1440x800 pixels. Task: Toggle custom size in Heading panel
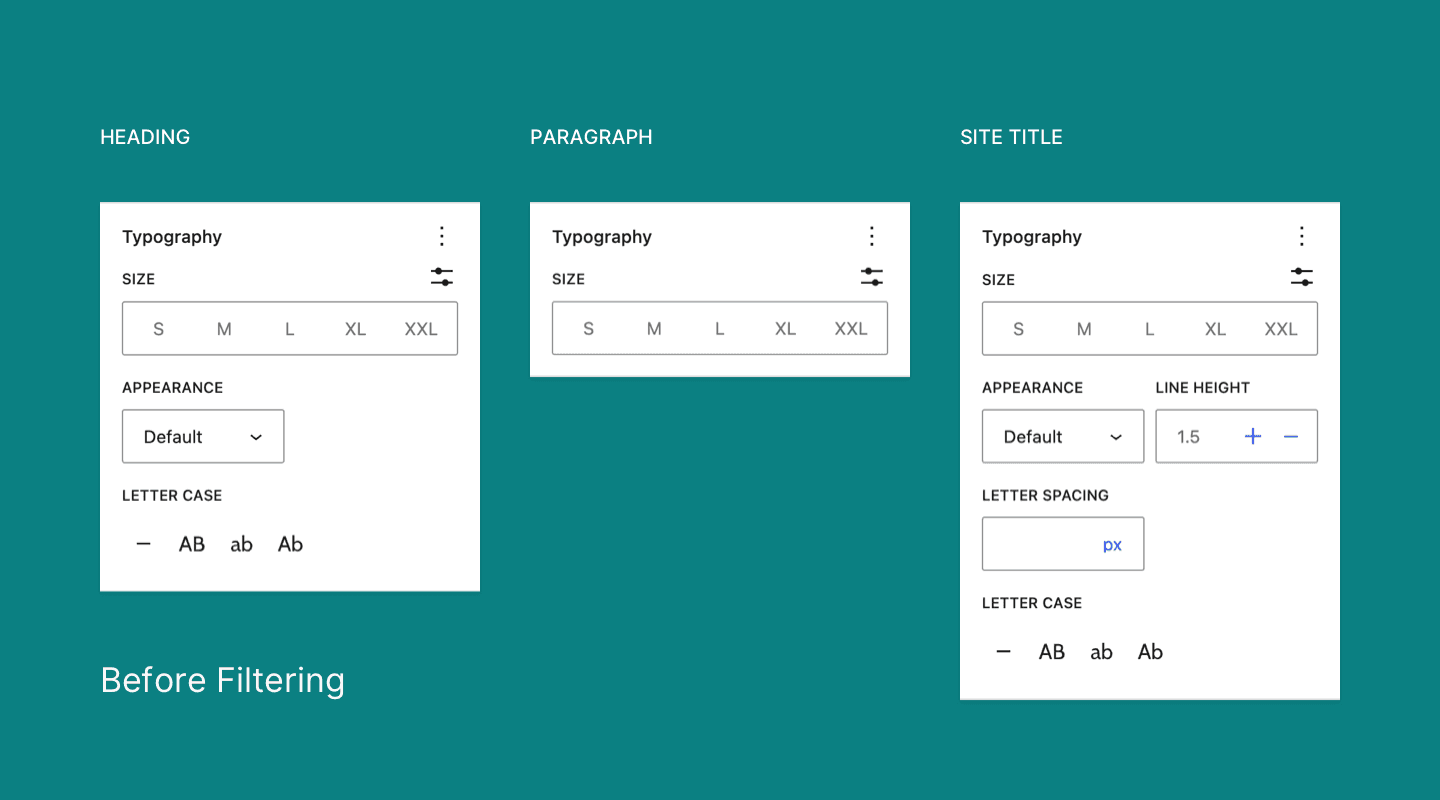pyautogui.click(x=442, y=278)
